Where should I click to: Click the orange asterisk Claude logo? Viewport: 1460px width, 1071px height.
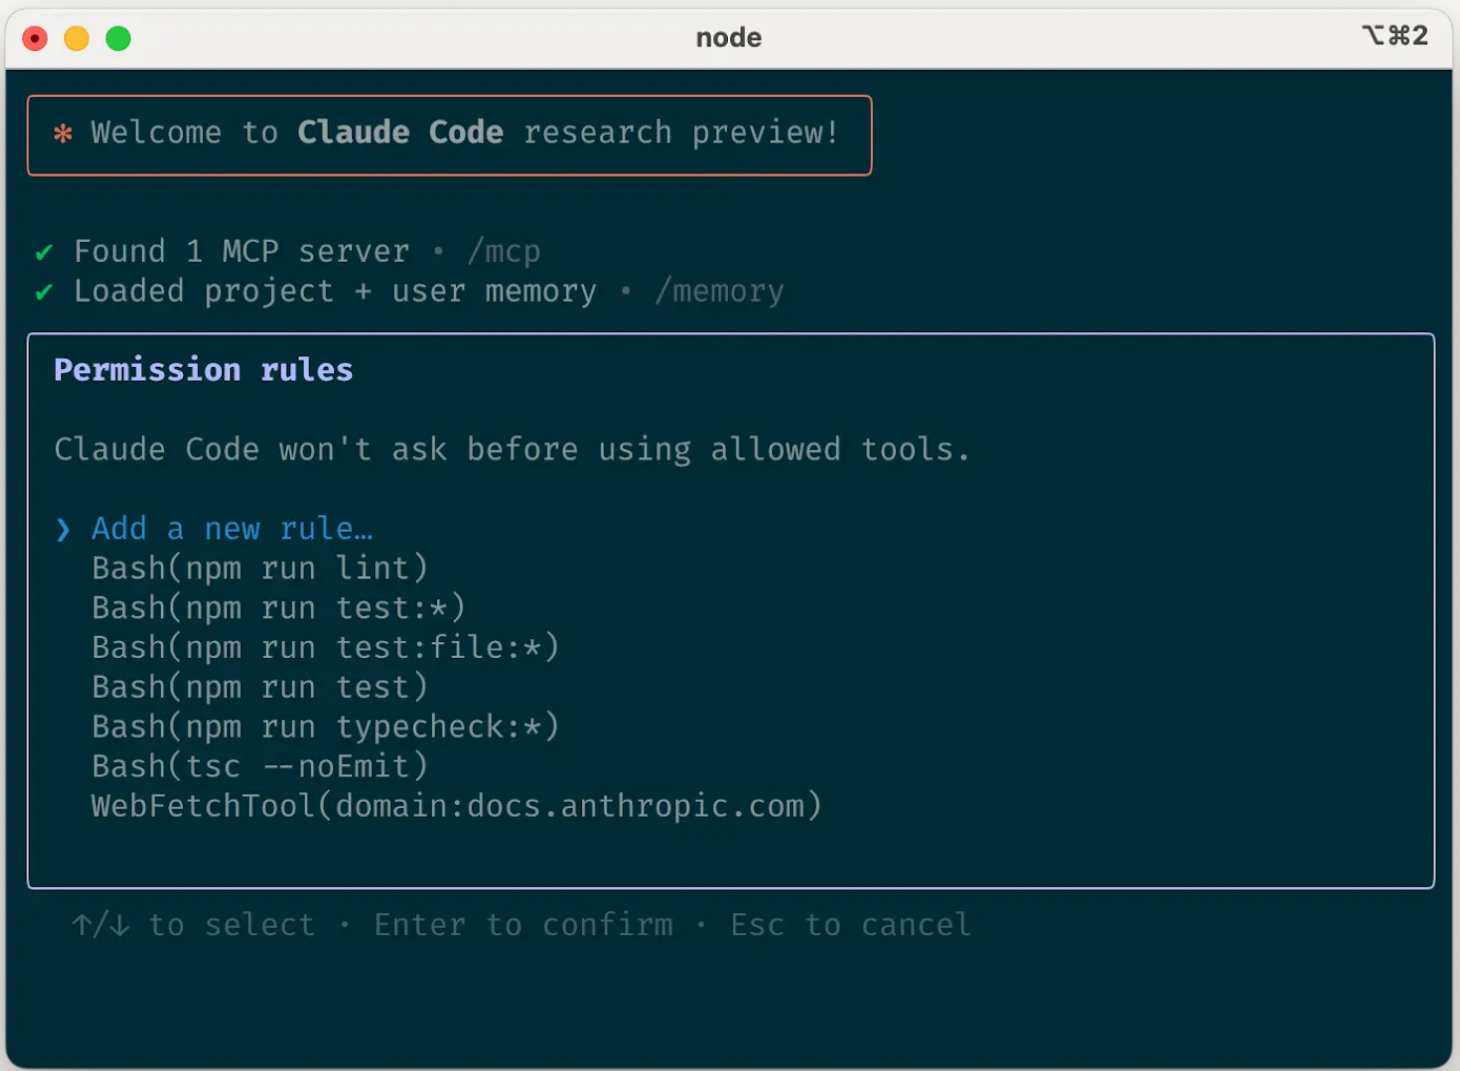pos(63,133)
